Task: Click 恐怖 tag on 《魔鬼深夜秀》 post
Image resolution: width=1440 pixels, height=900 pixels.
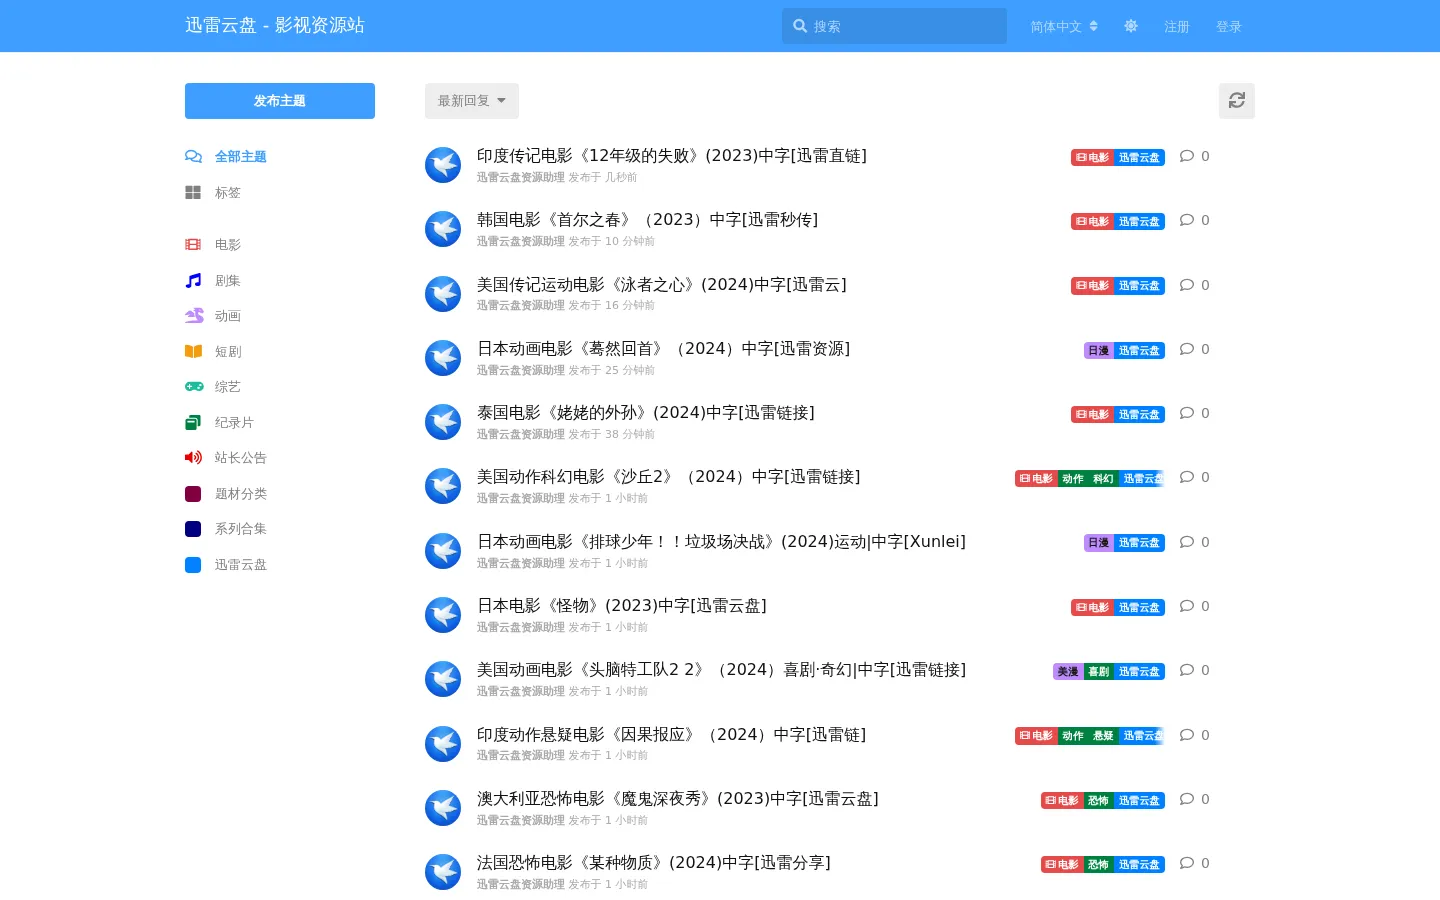Action: (1098, 801)
